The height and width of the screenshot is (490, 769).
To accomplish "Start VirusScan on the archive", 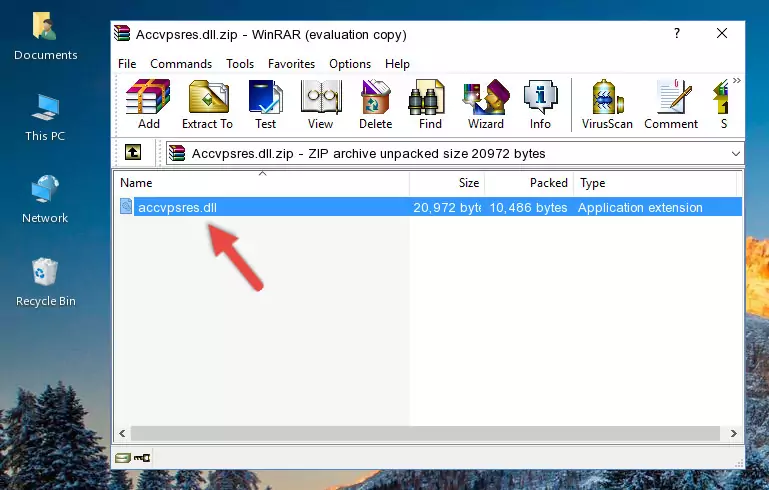I will [x=607, y=104].
